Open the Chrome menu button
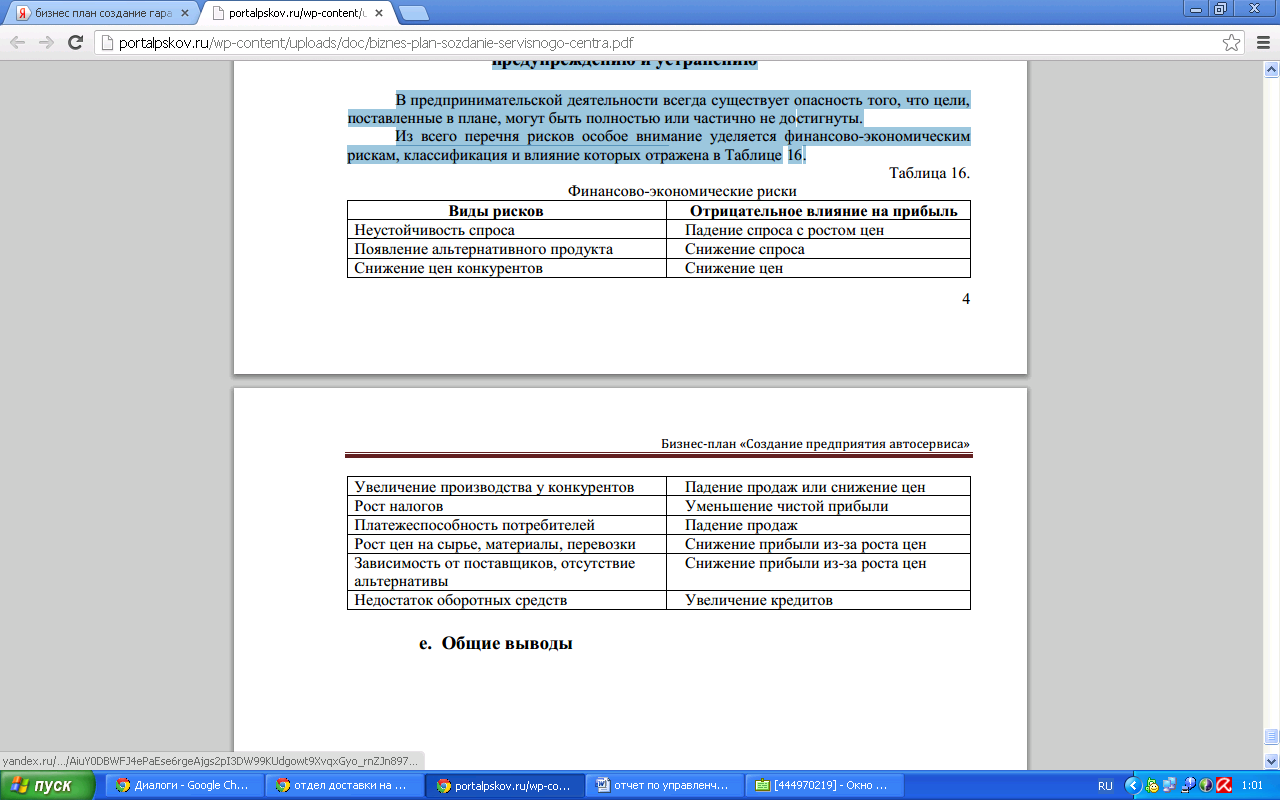Image resolution: width=1280 pixels, height=800 pixels. coord(1261,43)
